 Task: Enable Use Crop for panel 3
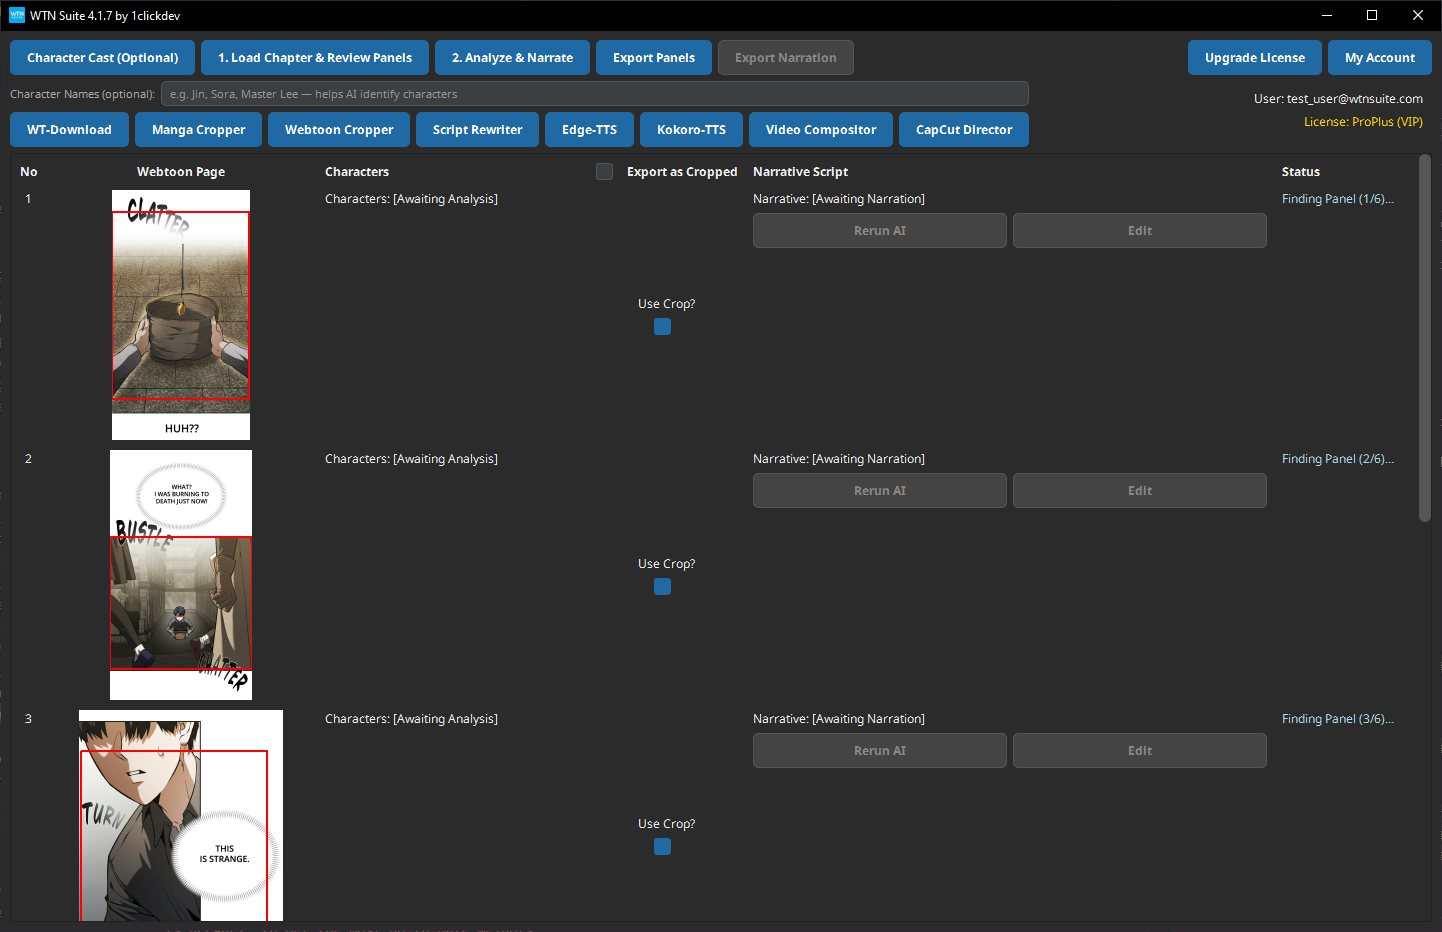[x=662, y=846]
